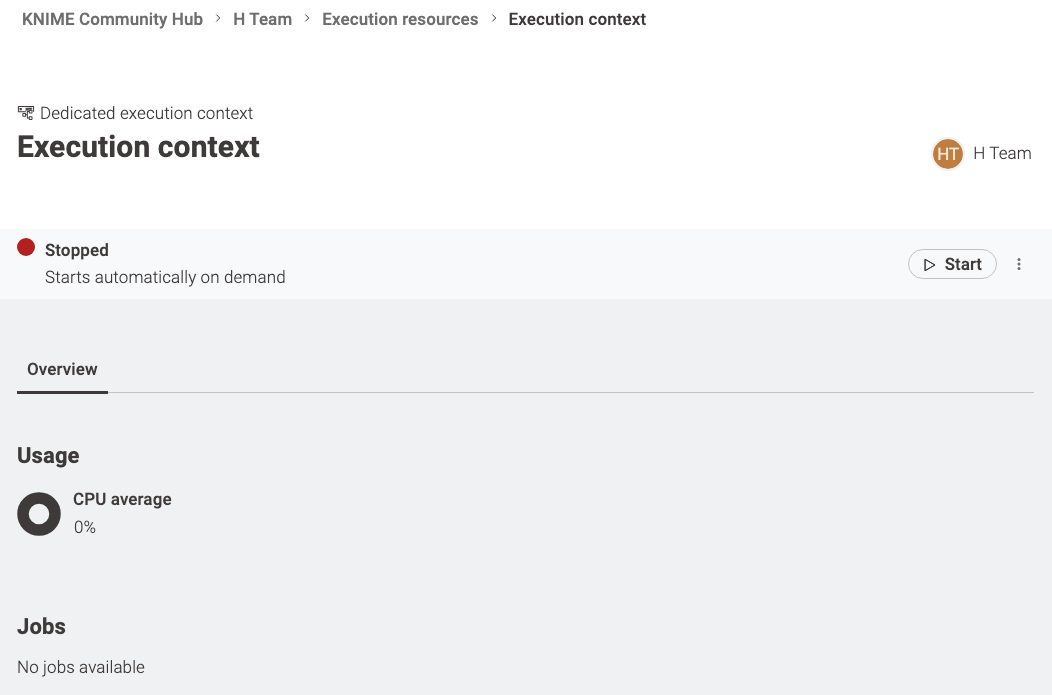The width and height of the screenshot is (1052, 695).
Task: Click the chevron after KNIME Community Hub
Action: 218,19
